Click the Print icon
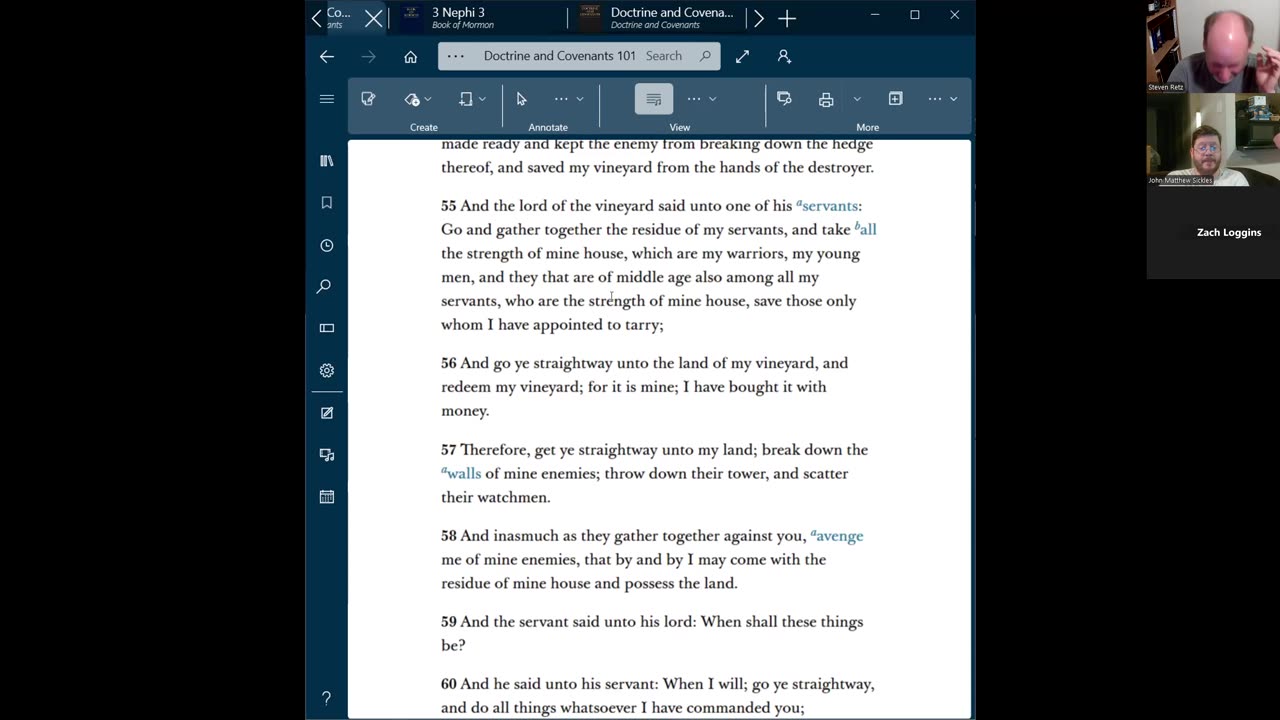1280x720 pixels. (x=826, y=99)
